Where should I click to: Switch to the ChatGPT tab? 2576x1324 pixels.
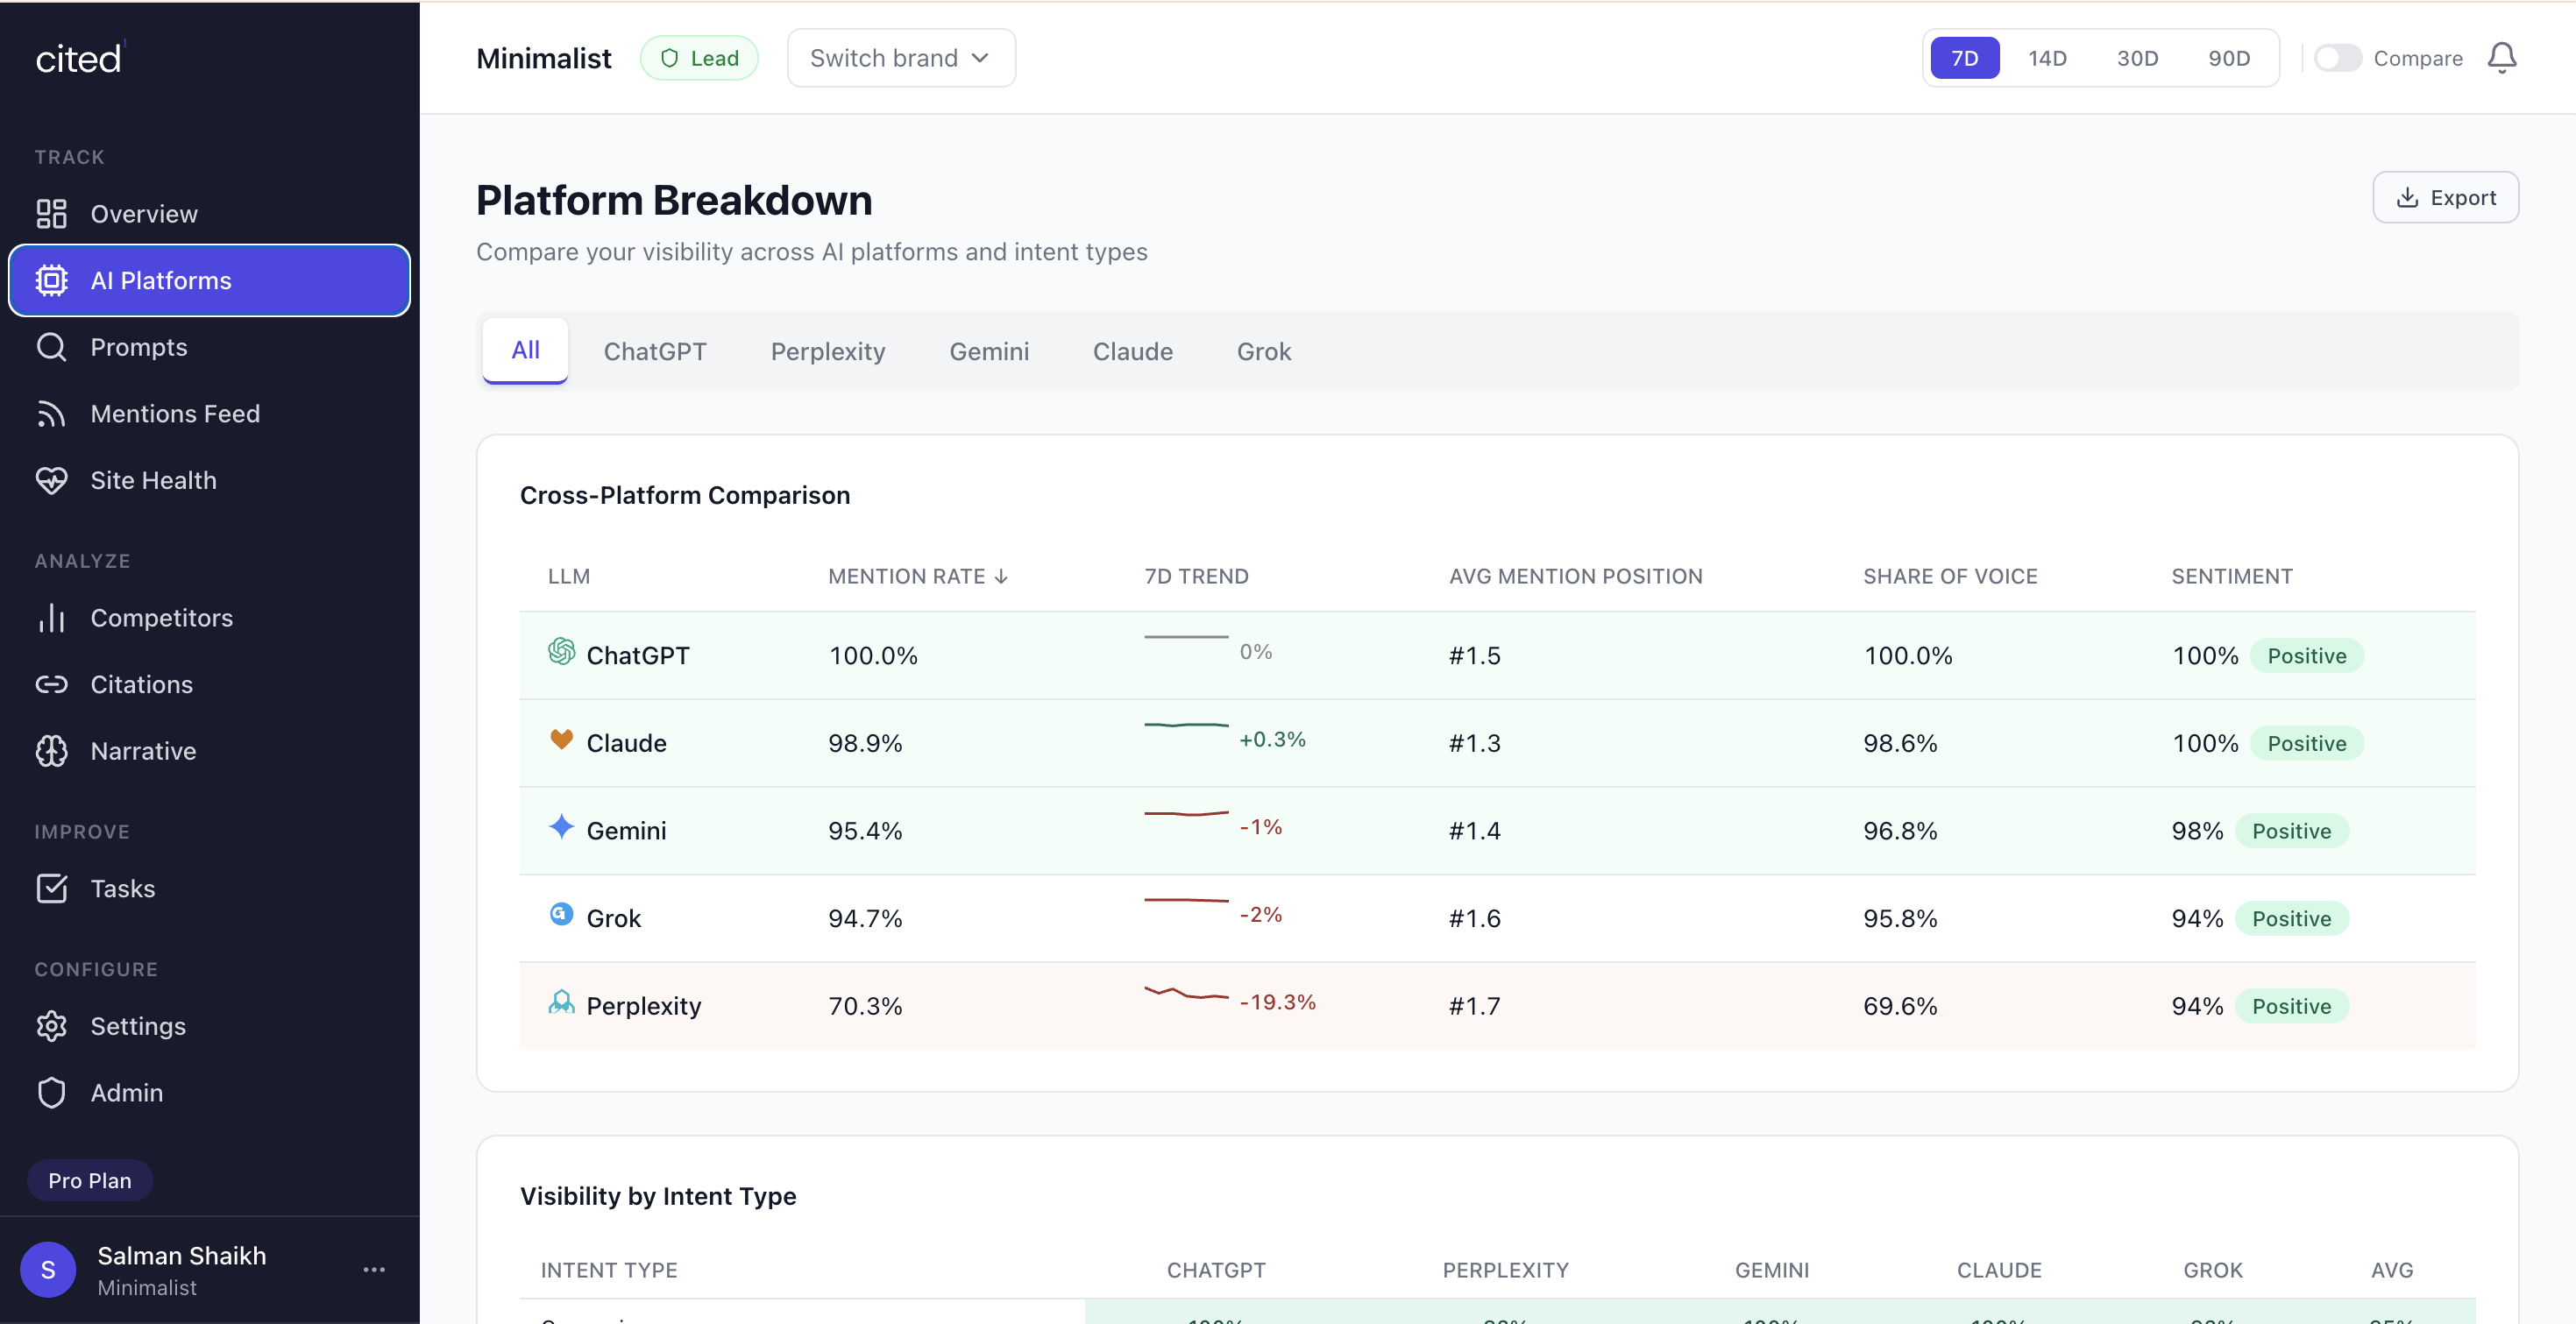pyautogui.click(x=655, y=352)
